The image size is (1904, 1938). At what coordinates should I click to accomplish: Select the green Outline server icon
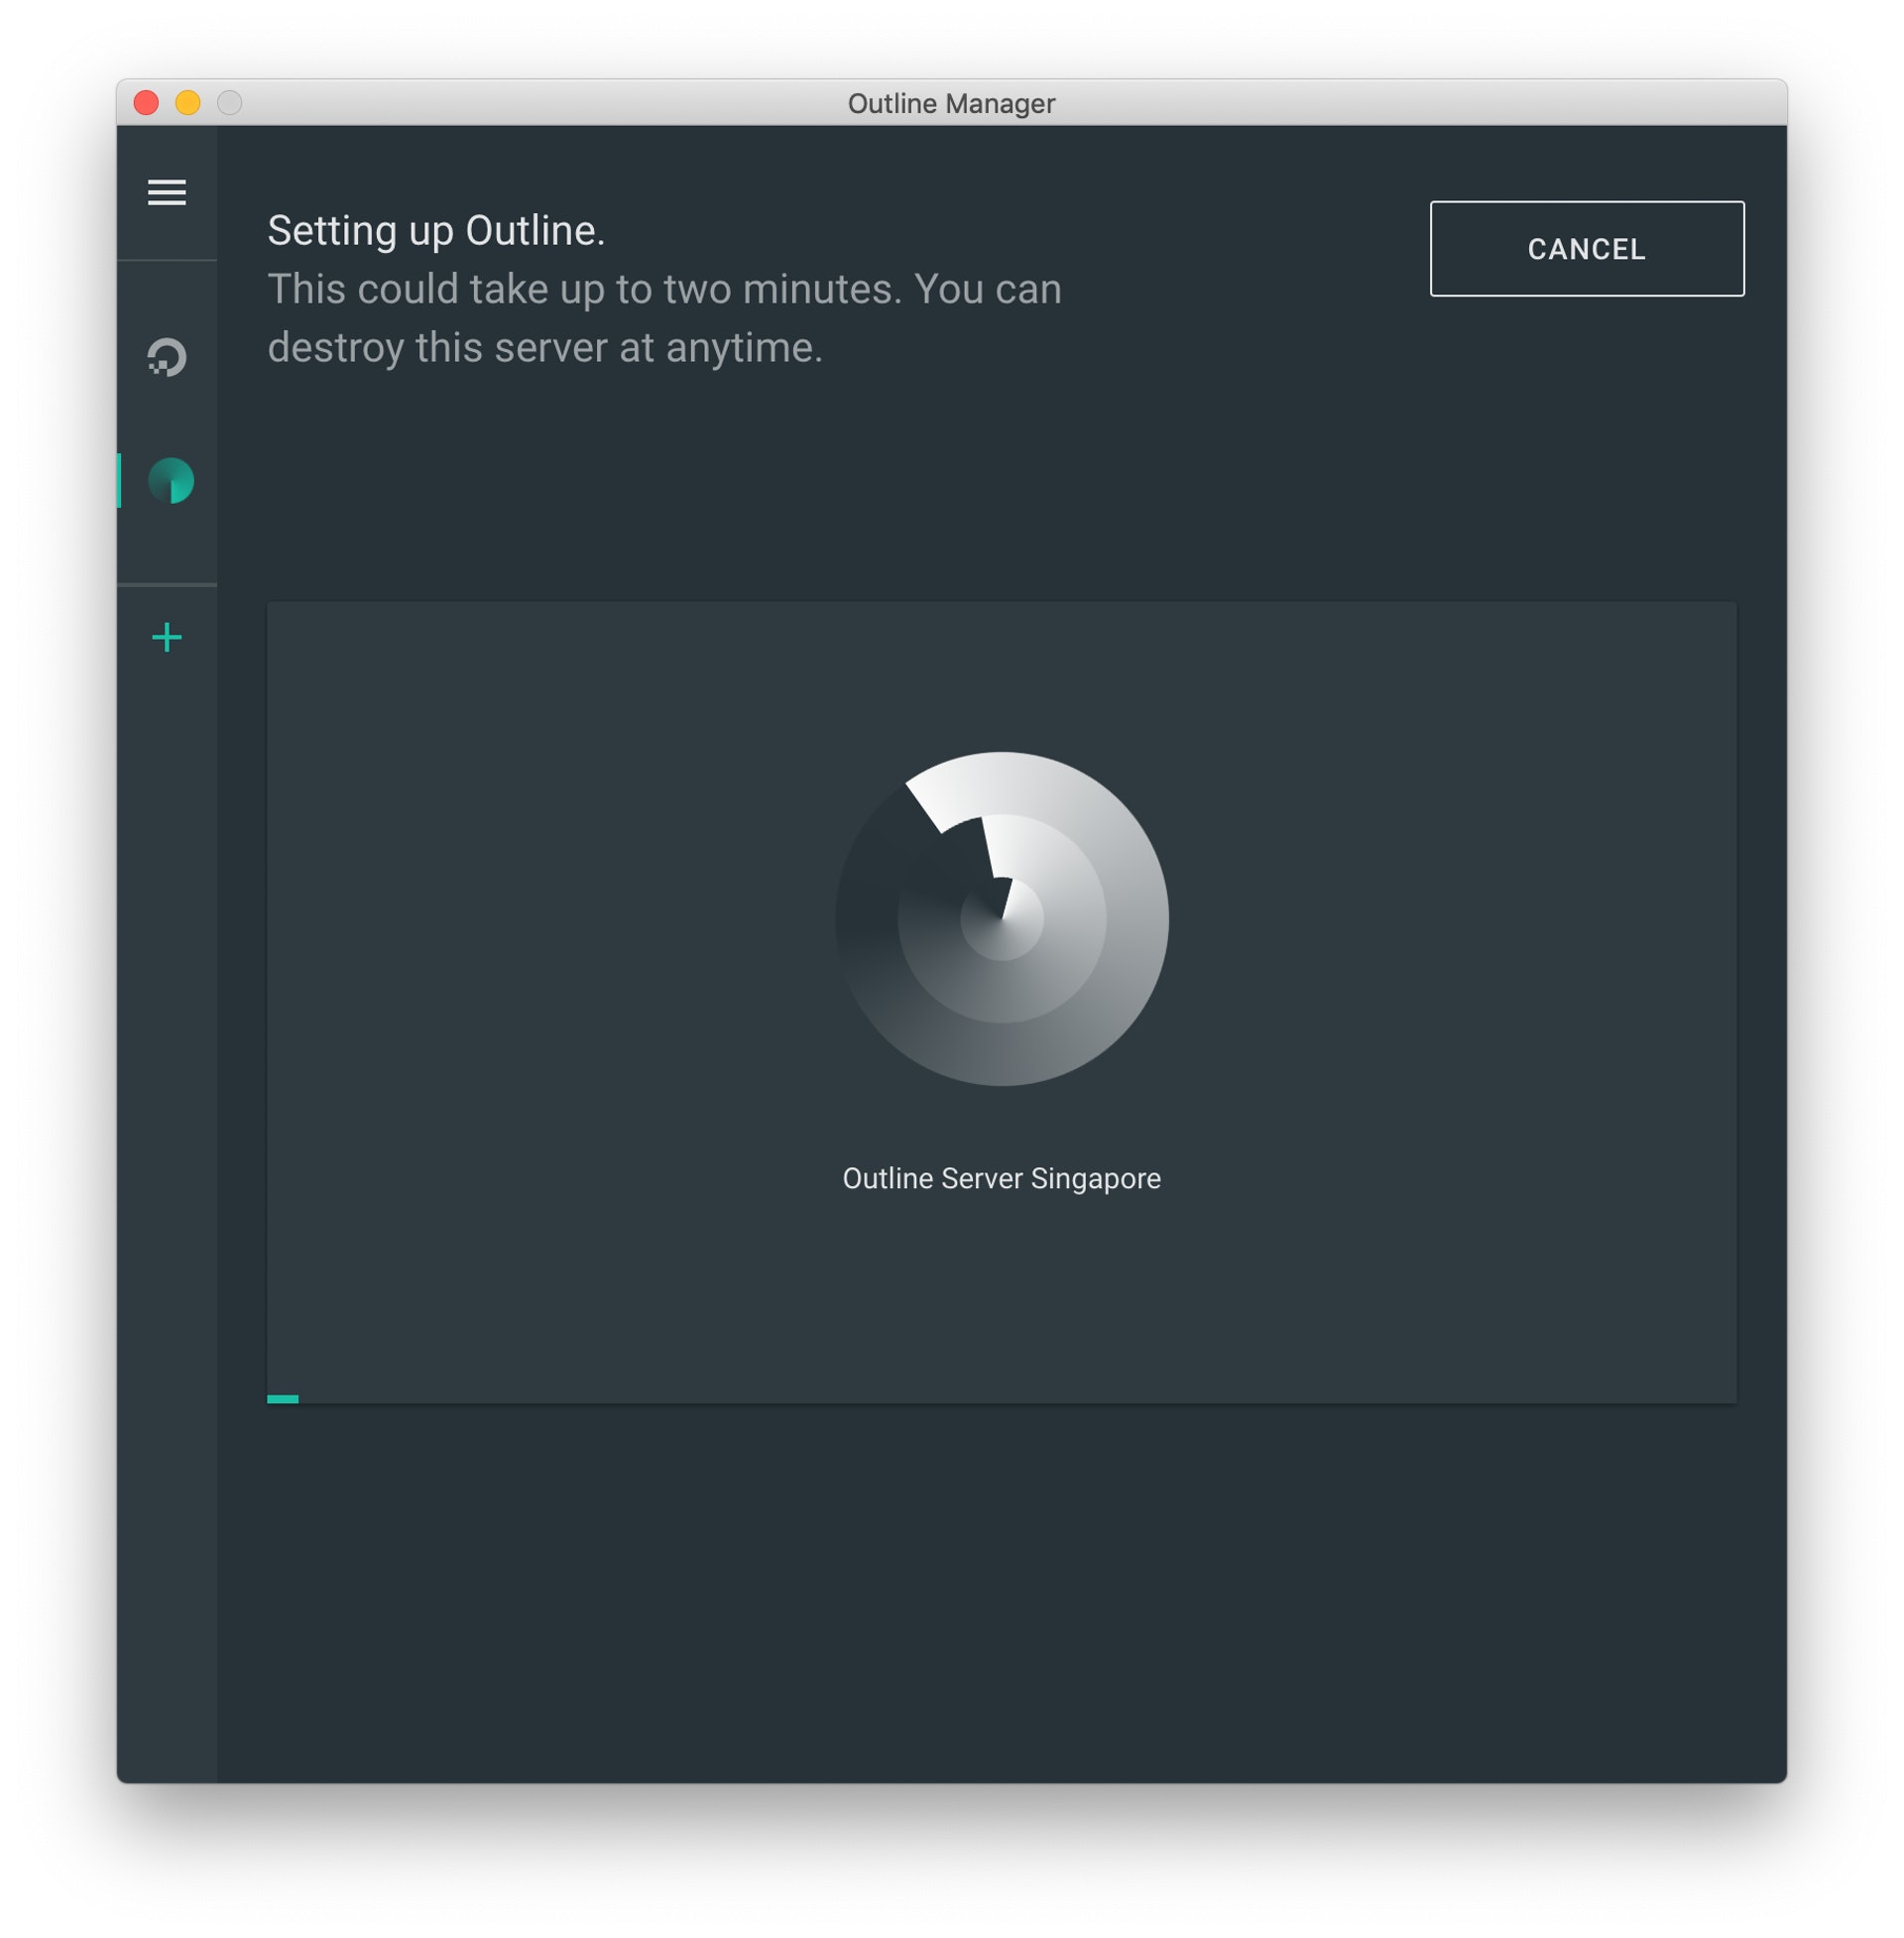pyautogui.click(x=171, y=481)
